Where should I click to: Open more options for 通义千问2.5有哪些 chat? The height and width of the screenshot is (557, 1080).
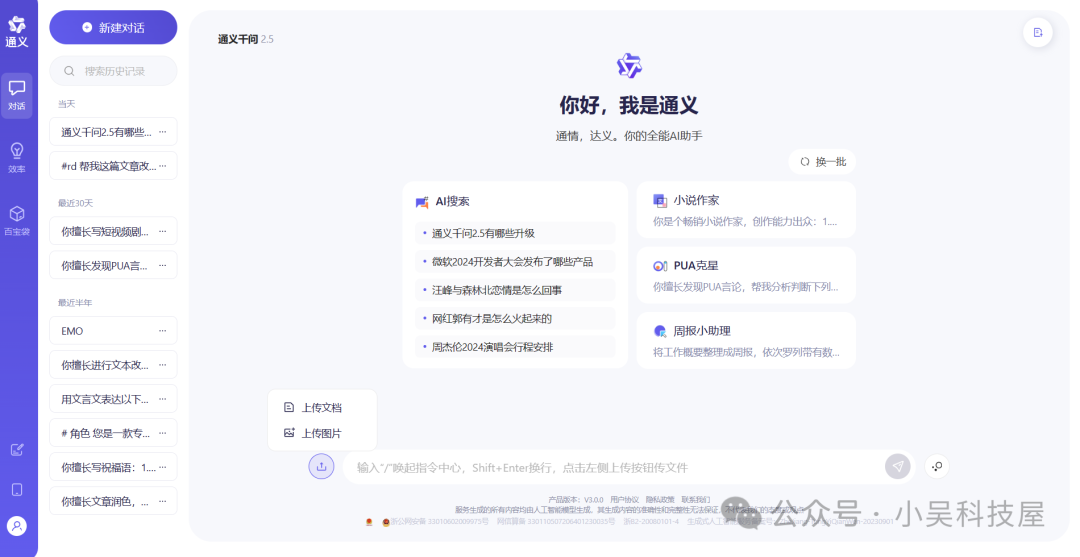163,132
